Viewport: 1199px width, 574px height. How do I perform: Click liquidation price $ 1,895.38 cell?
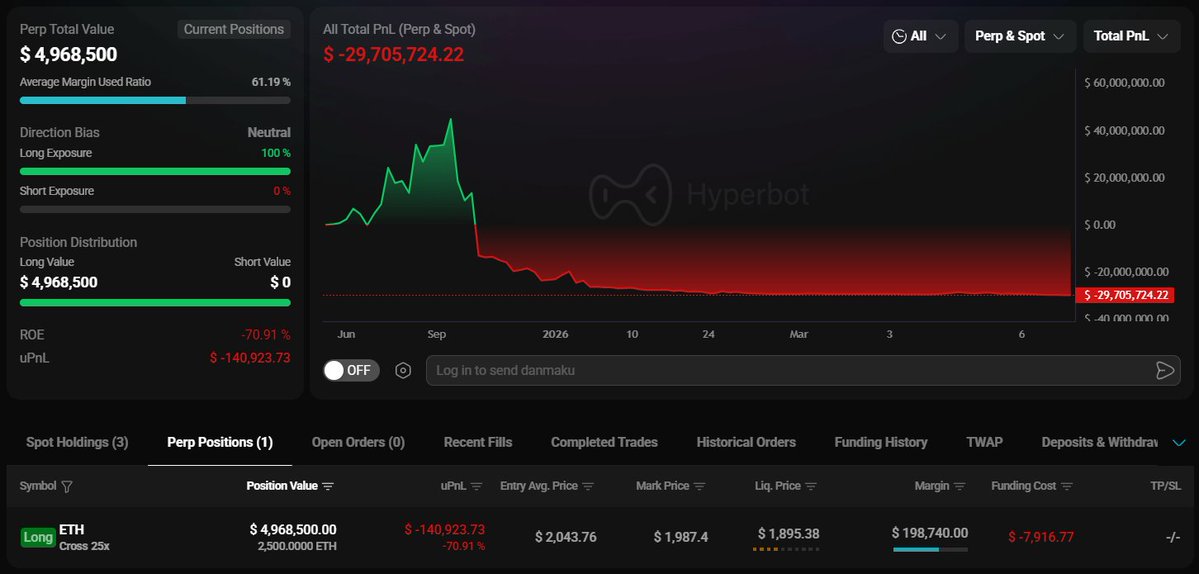click(x=788, y=533)
